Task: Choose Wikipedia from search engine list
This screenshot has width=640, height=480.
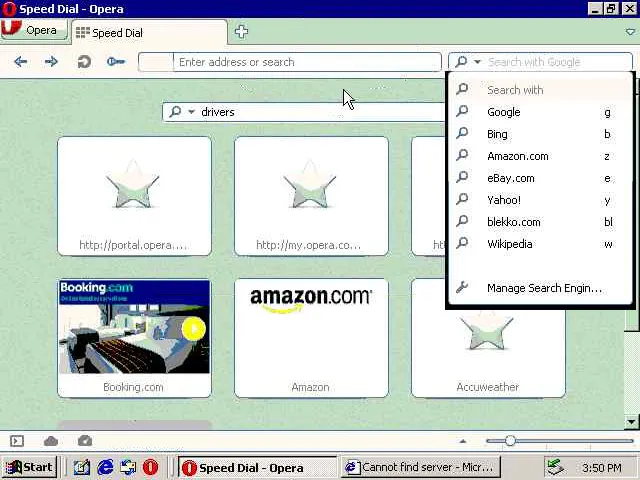Action: point(540,244)
